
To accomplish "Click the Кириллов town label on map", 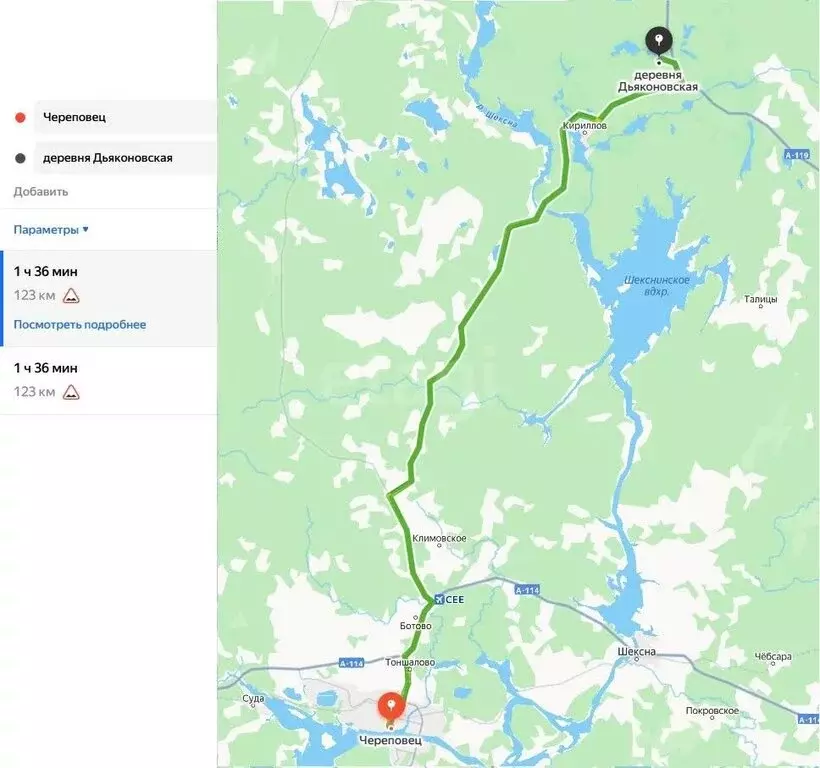I will [585, 125].
